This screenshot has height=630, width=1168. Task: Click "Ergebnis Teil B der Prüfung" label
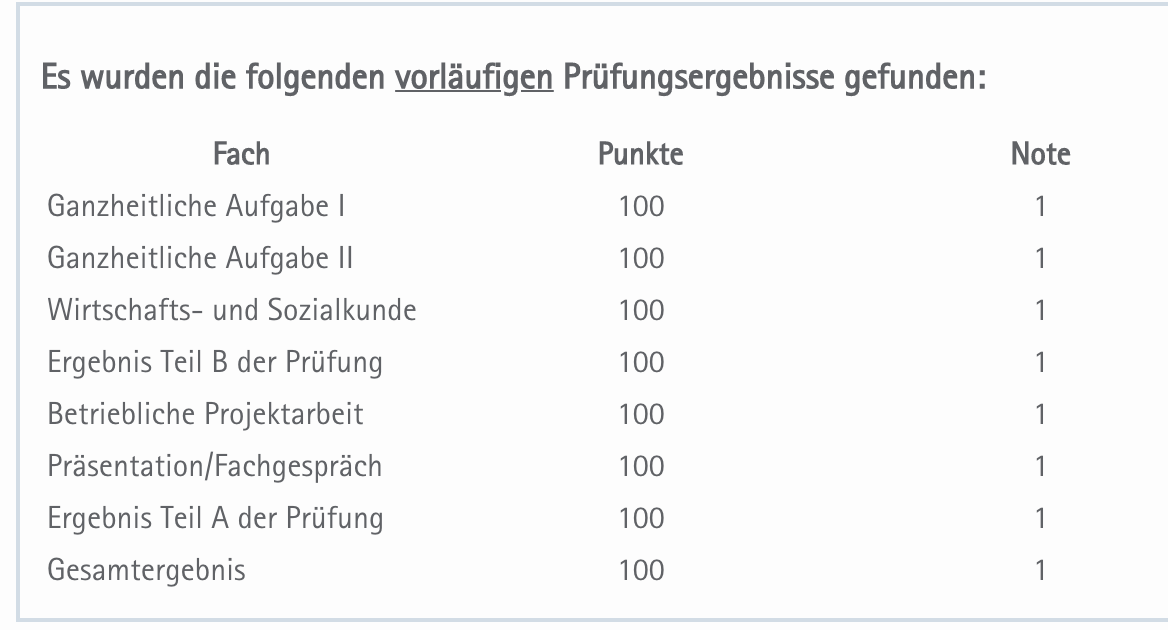215,363
